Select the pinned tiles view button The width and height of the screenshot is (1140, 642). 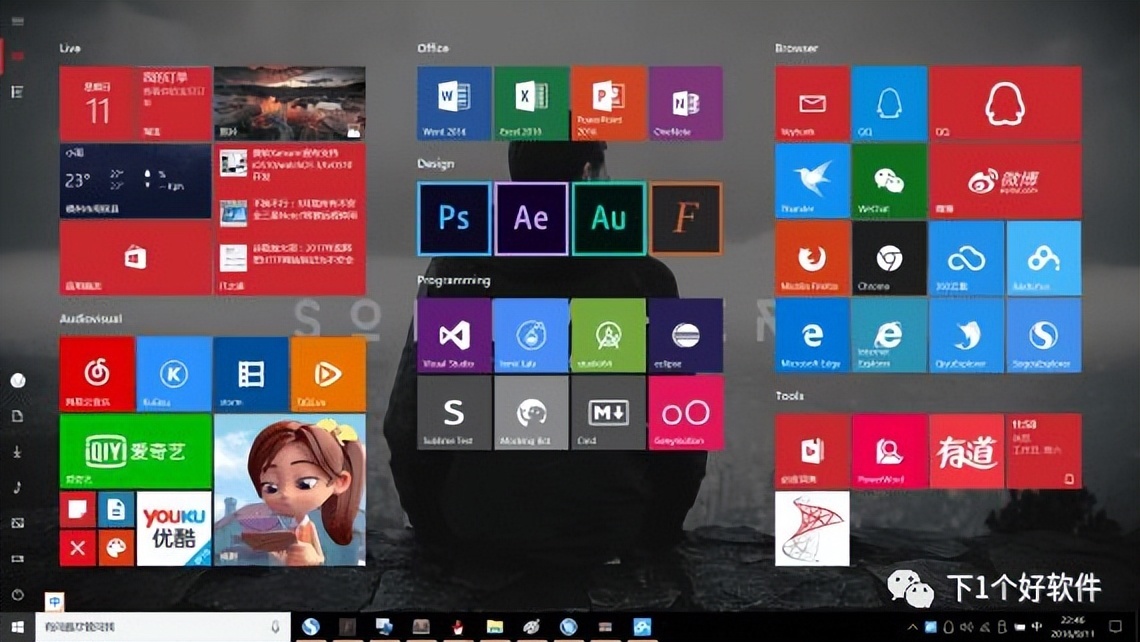tap(17, 56)
